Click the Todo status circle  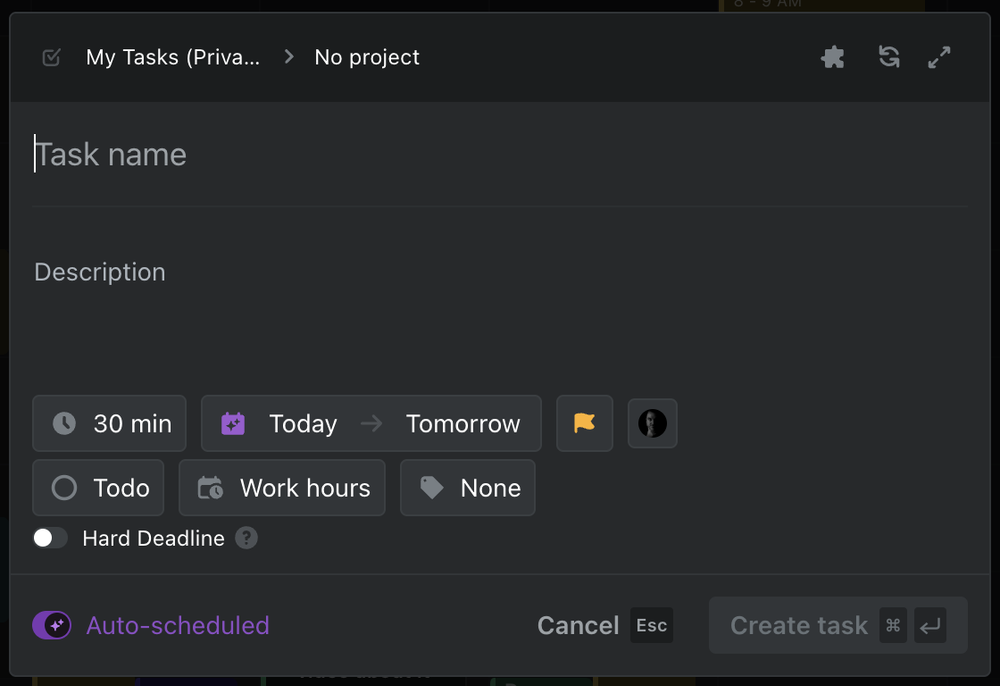[64, 488]
